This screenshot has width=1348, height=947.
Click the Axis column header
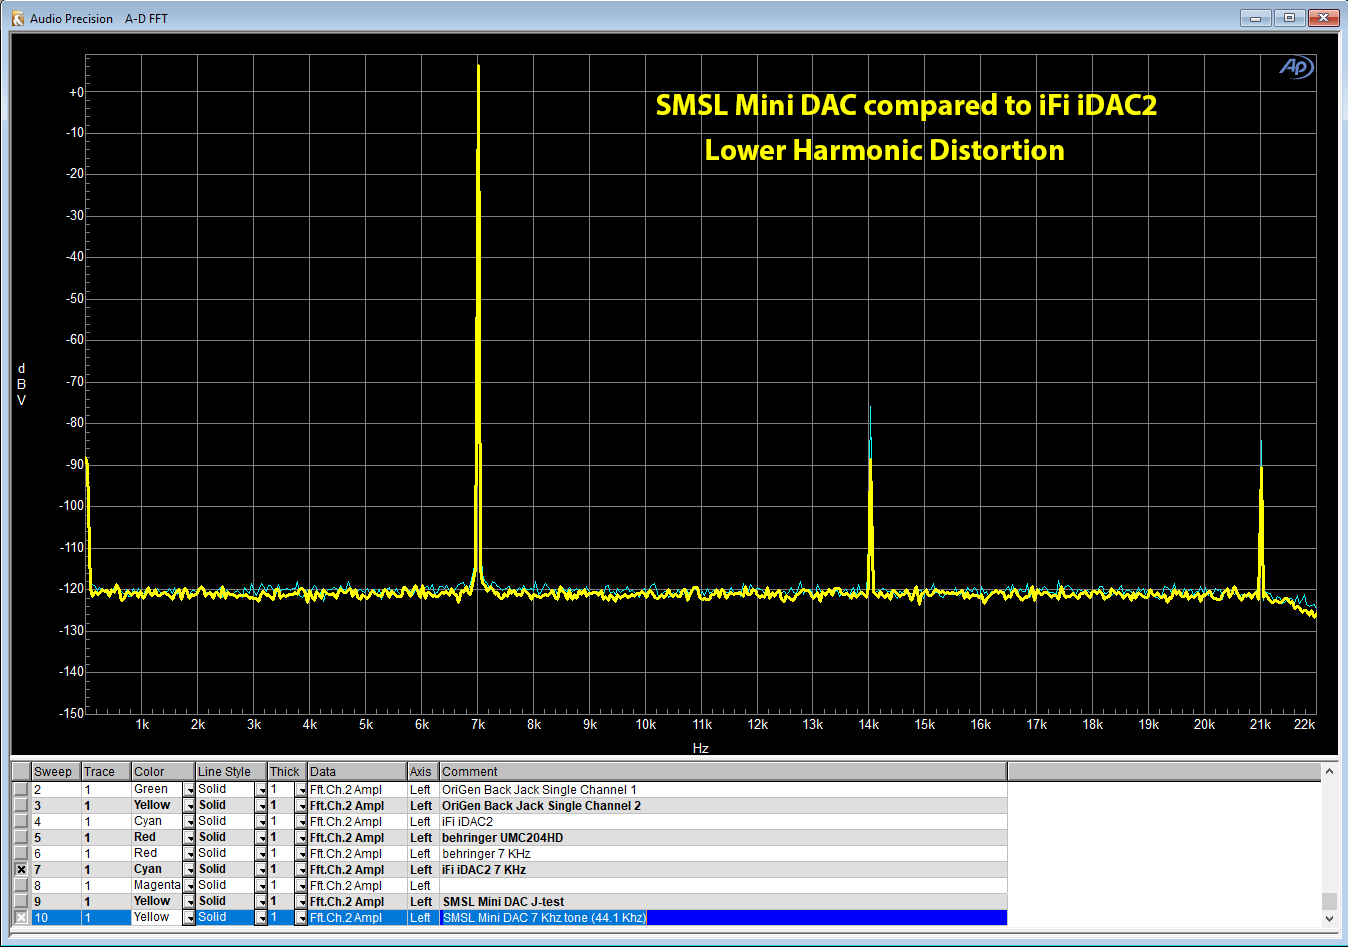coord(423,772)
